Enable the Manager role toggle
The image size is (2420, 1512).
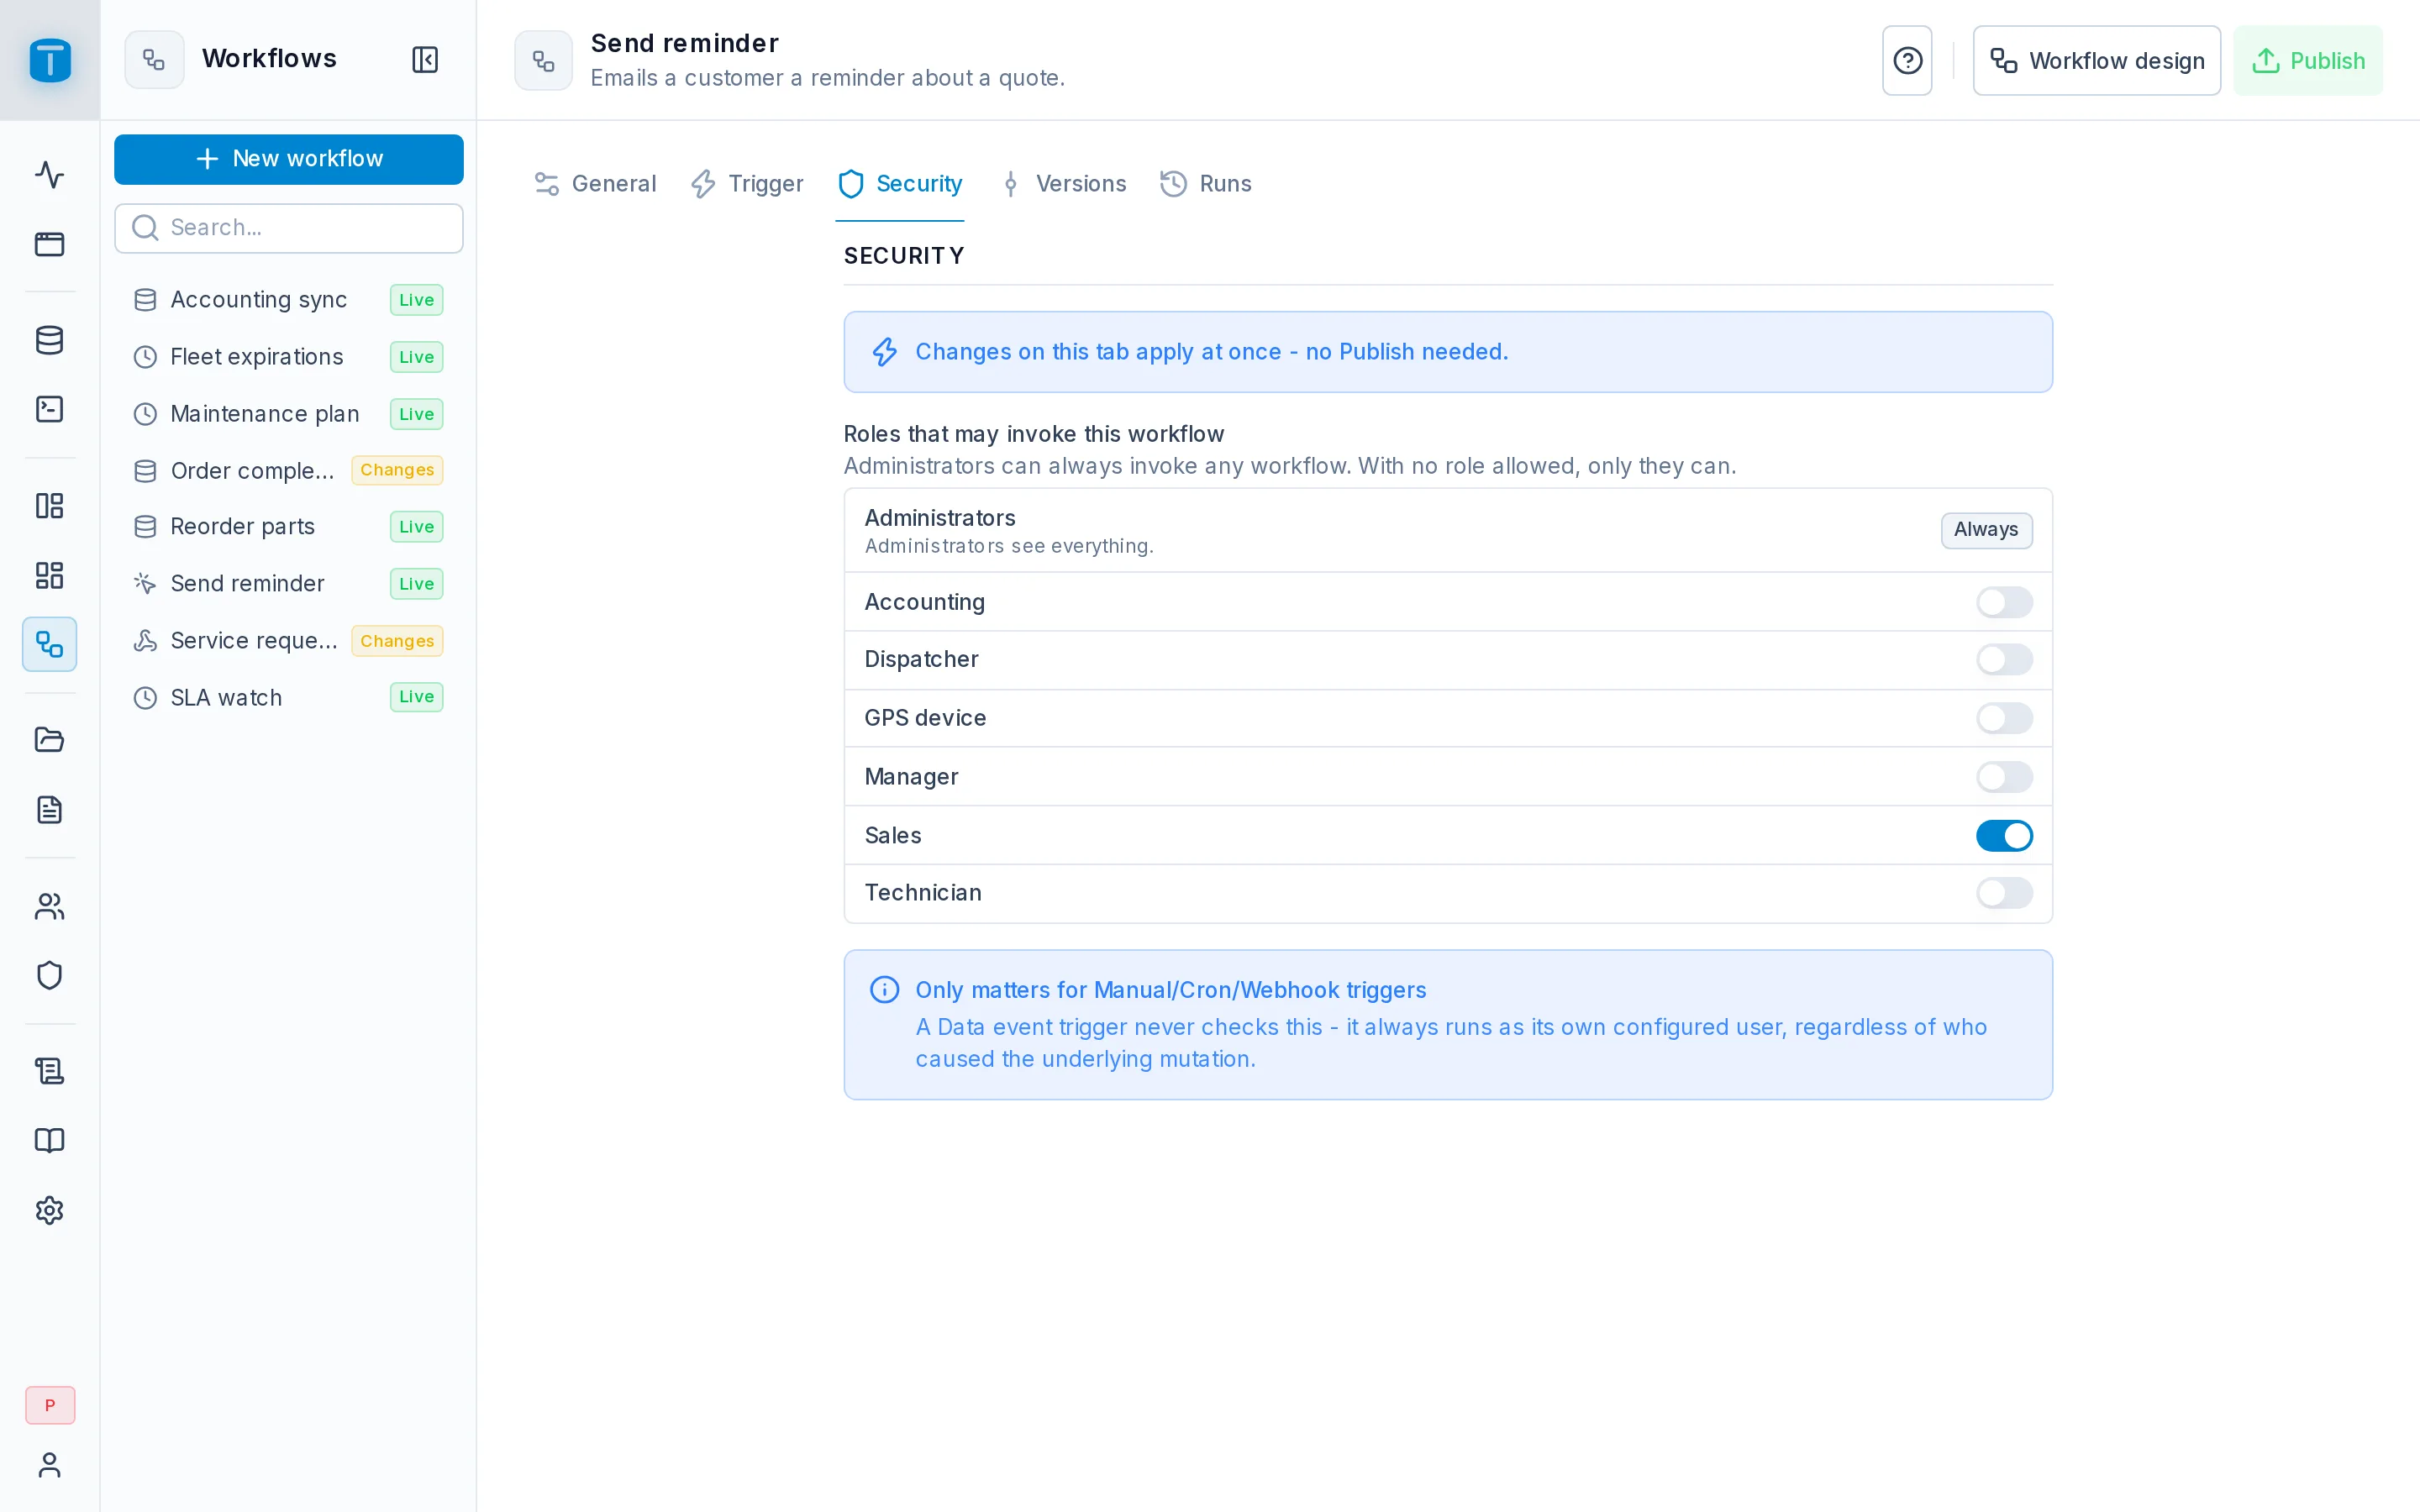tap(2004, 777)
